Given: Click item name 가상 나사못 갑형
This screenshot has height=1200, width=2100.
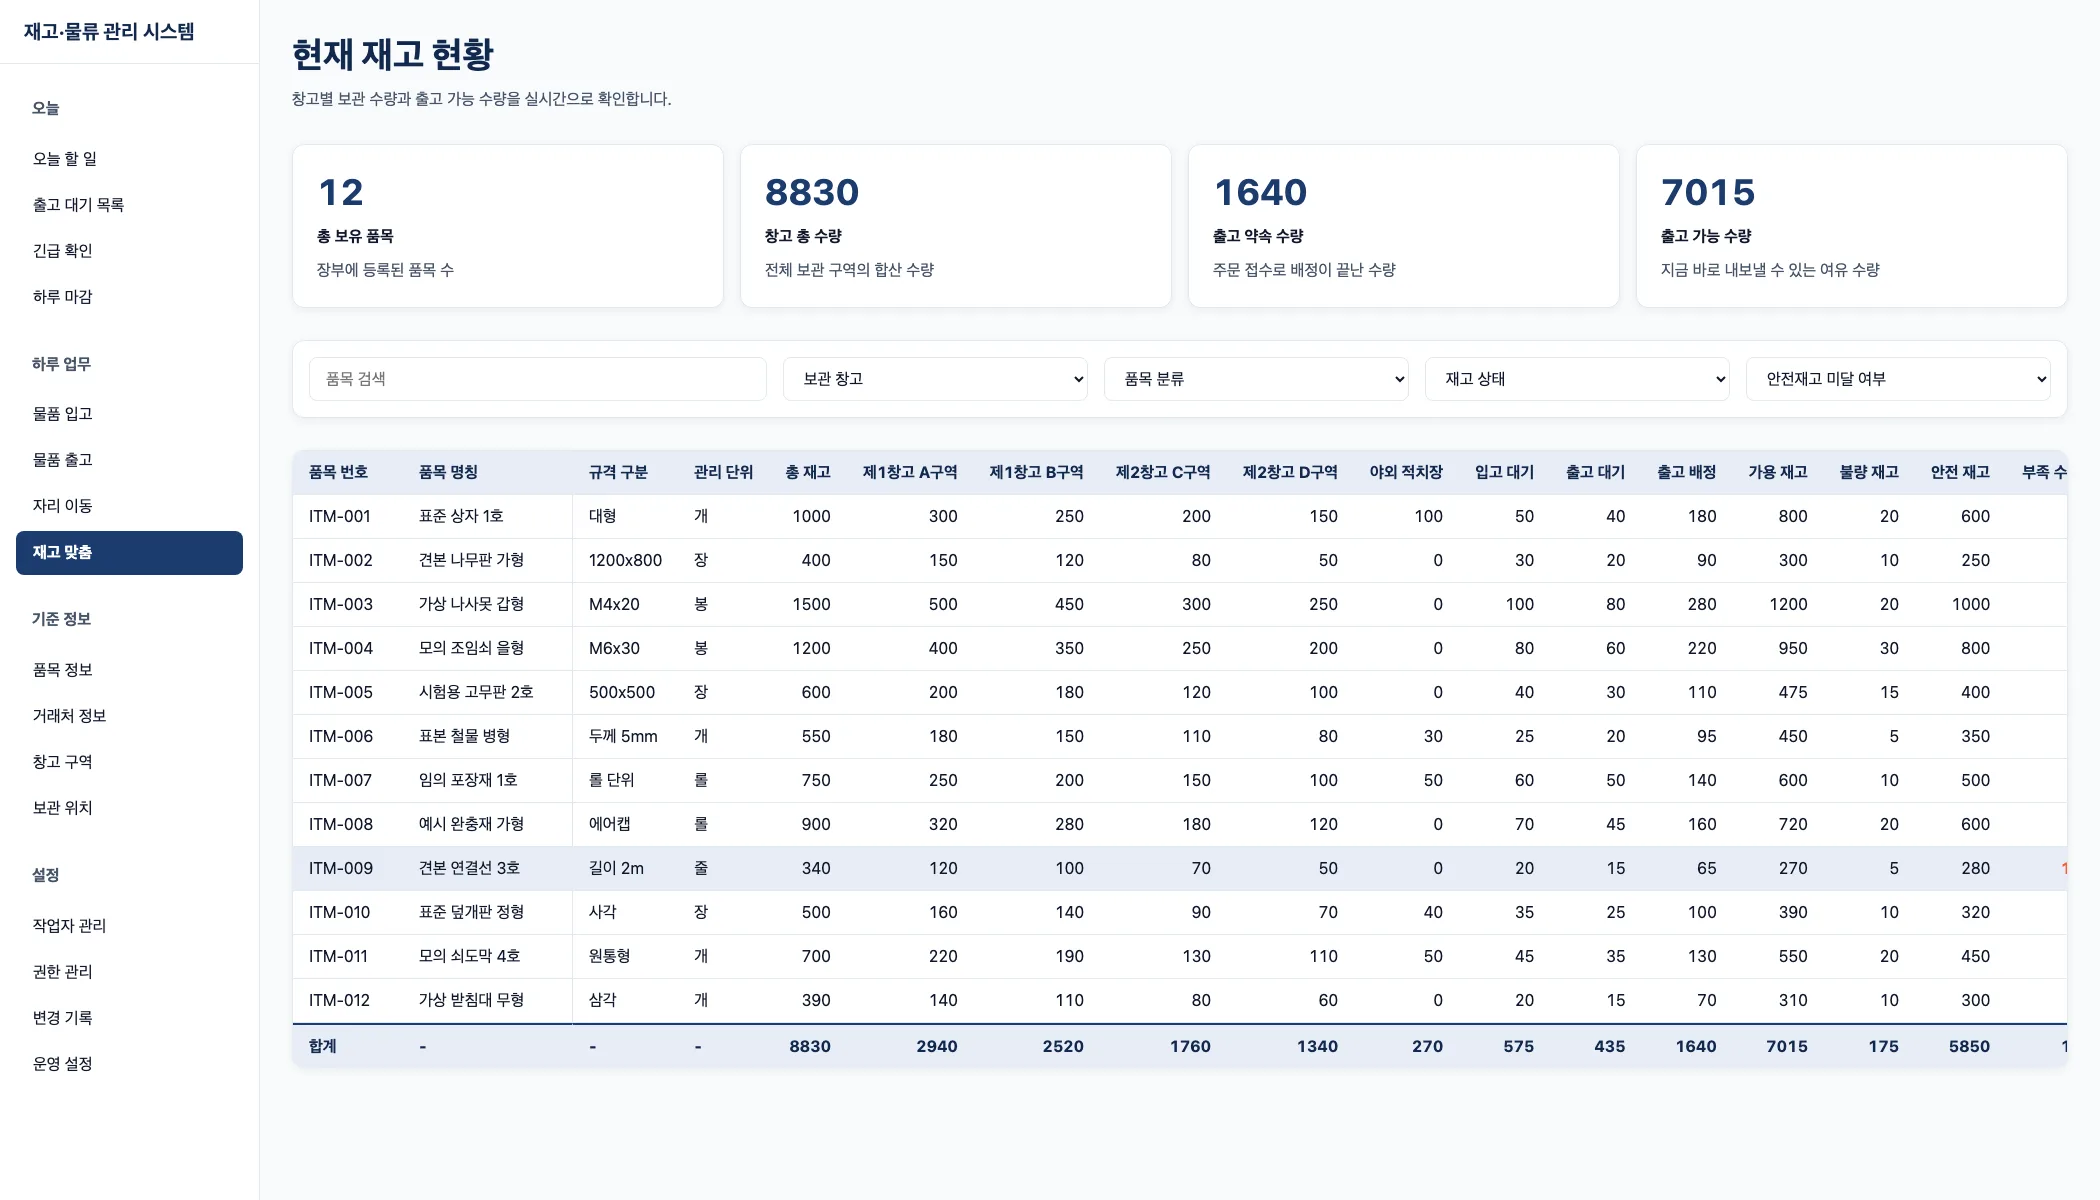Looking at the screenshot, I should coord(471,604).
